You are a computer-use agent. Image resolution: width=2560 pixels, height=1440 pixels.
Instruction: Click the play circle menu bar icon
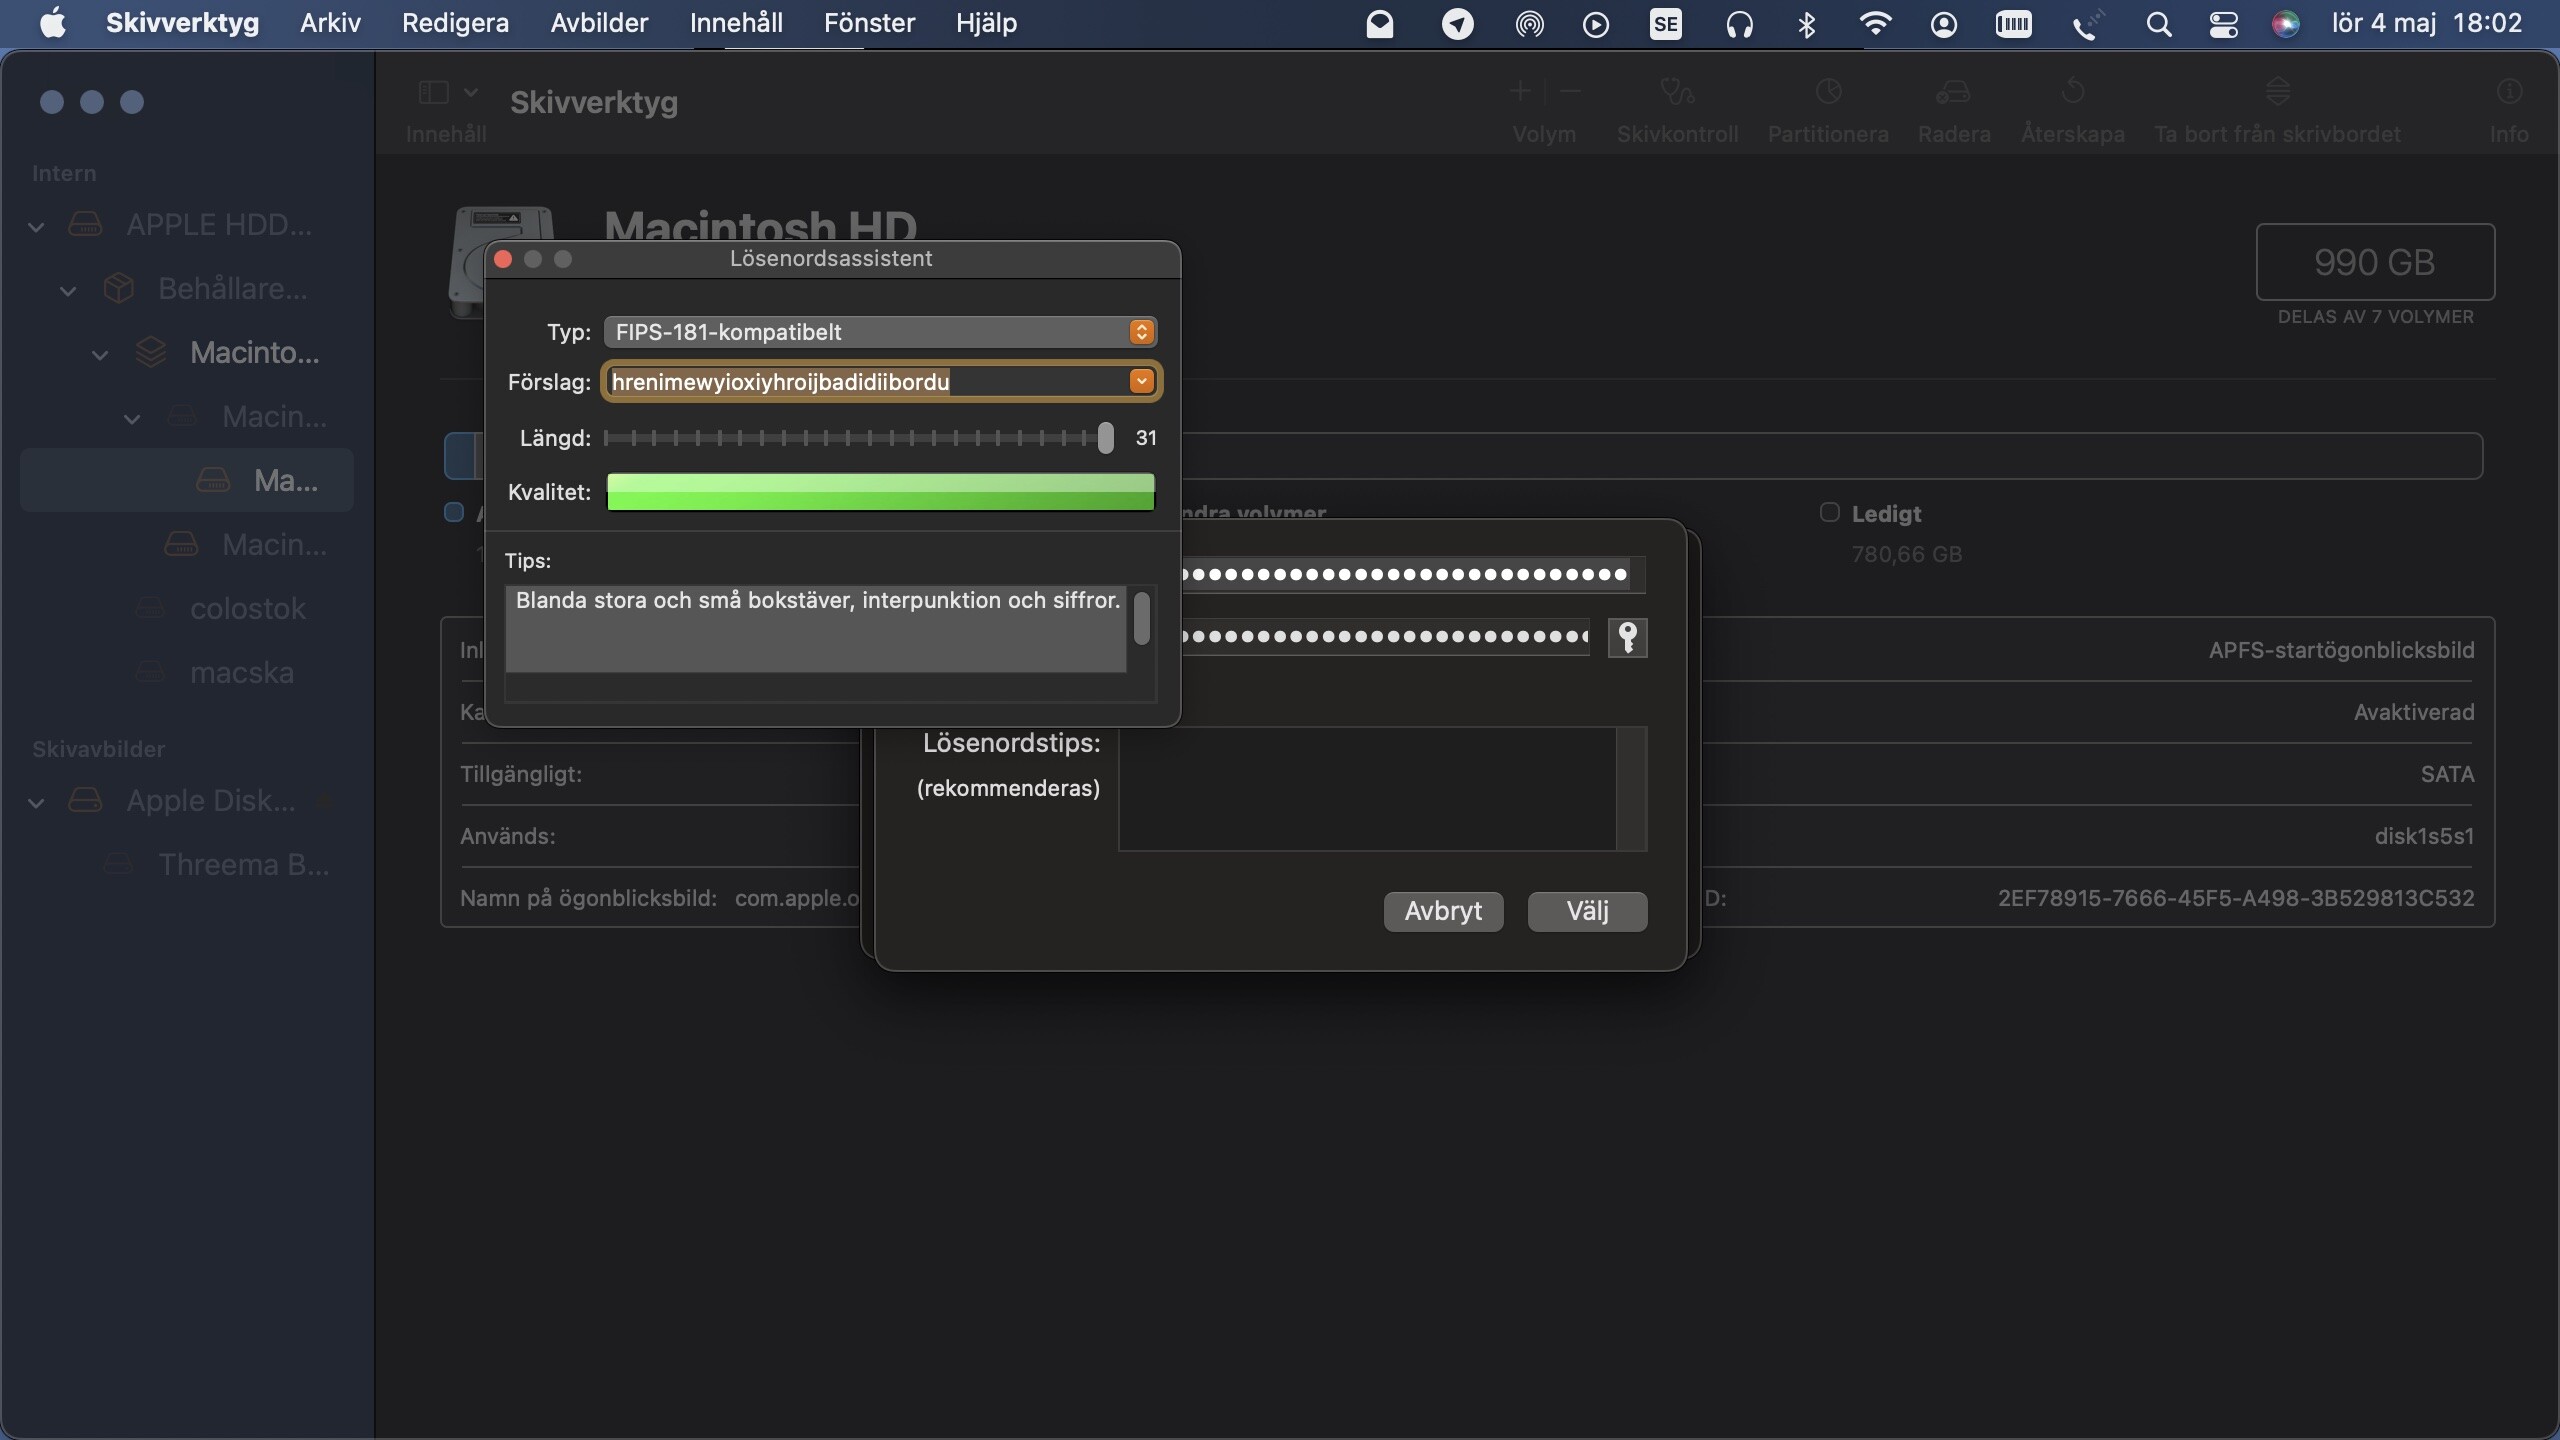point(1596,24)
